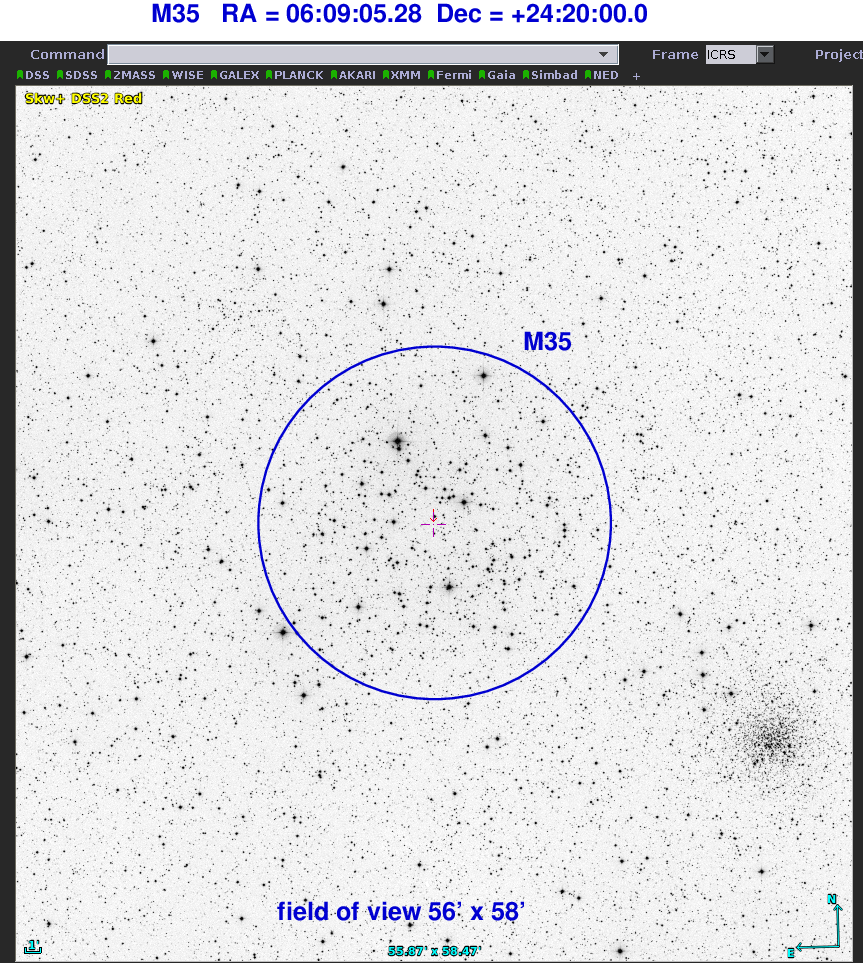Click inside the Command input field
The image size is (863, 963).
coord(350,55)
